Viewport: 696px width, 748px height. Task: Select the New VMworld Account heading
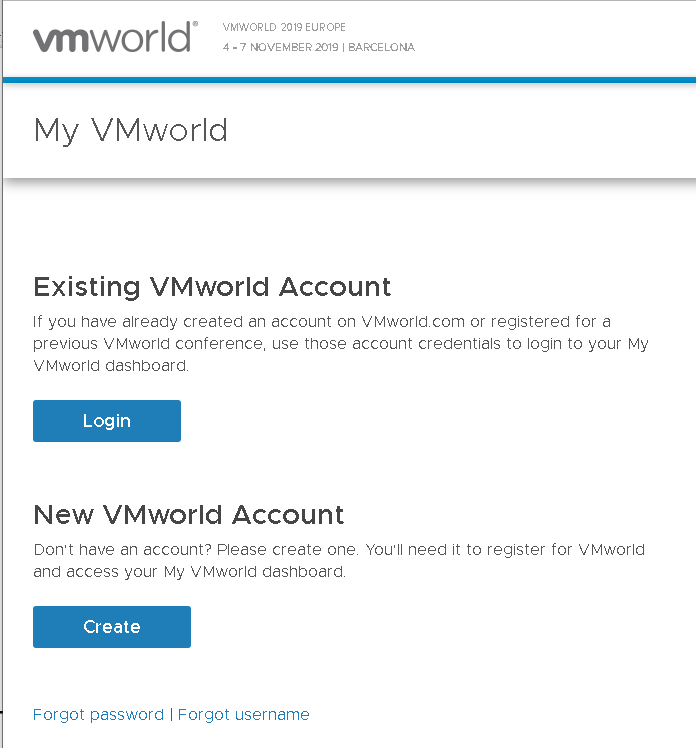pos(189,514)
